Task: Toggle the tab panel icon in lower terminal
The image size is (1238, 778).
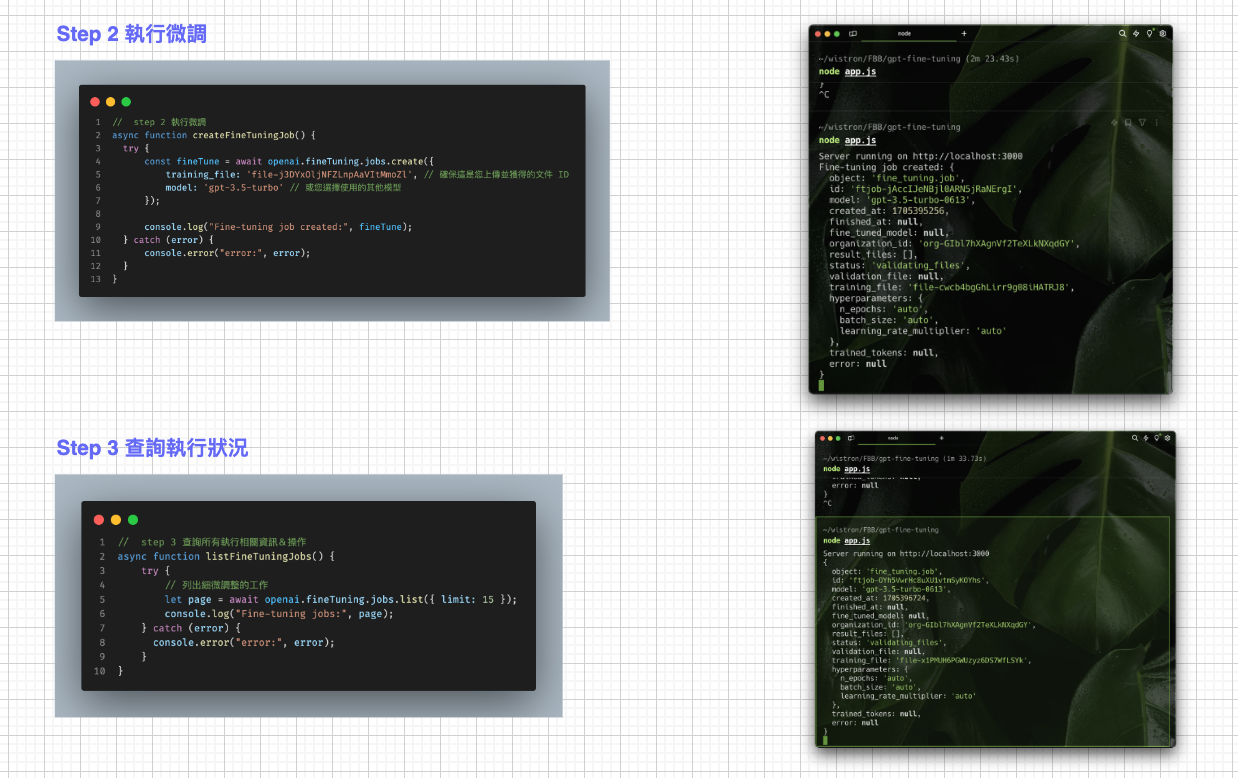Action: click(851, 438)
